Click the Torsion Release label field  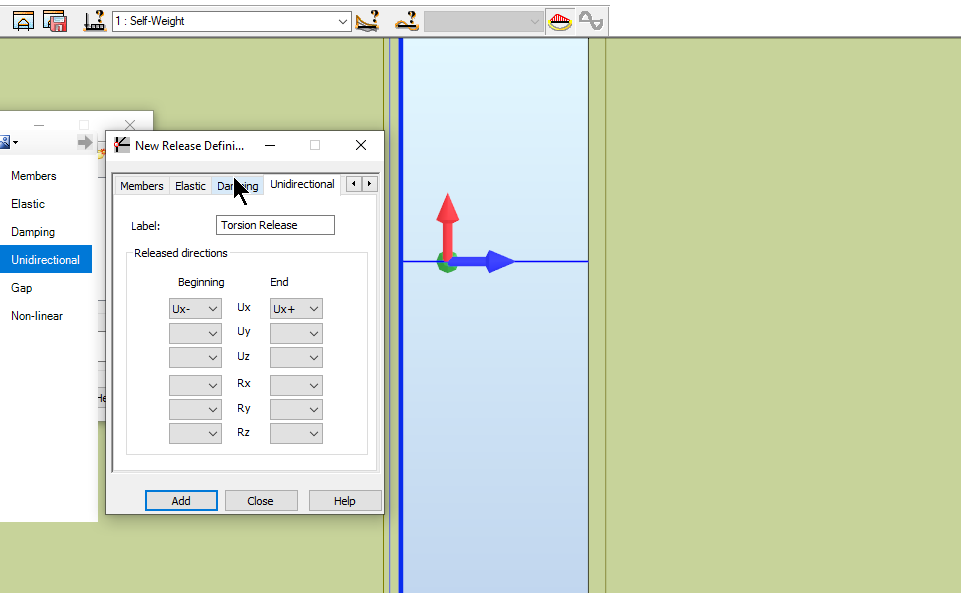[274, 224]
